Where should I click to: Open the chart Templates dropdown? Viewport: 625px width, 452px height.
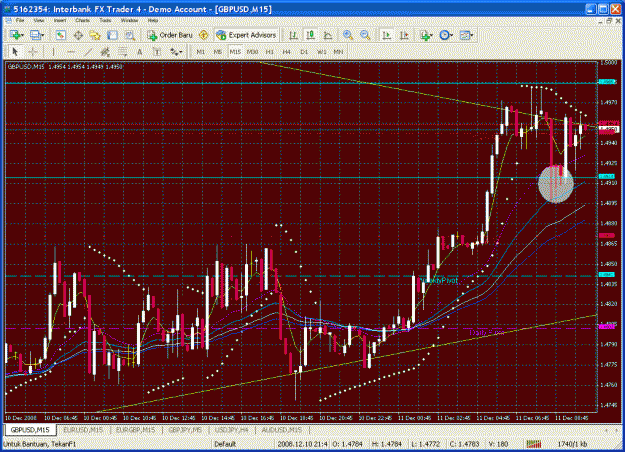click(466, 35)
